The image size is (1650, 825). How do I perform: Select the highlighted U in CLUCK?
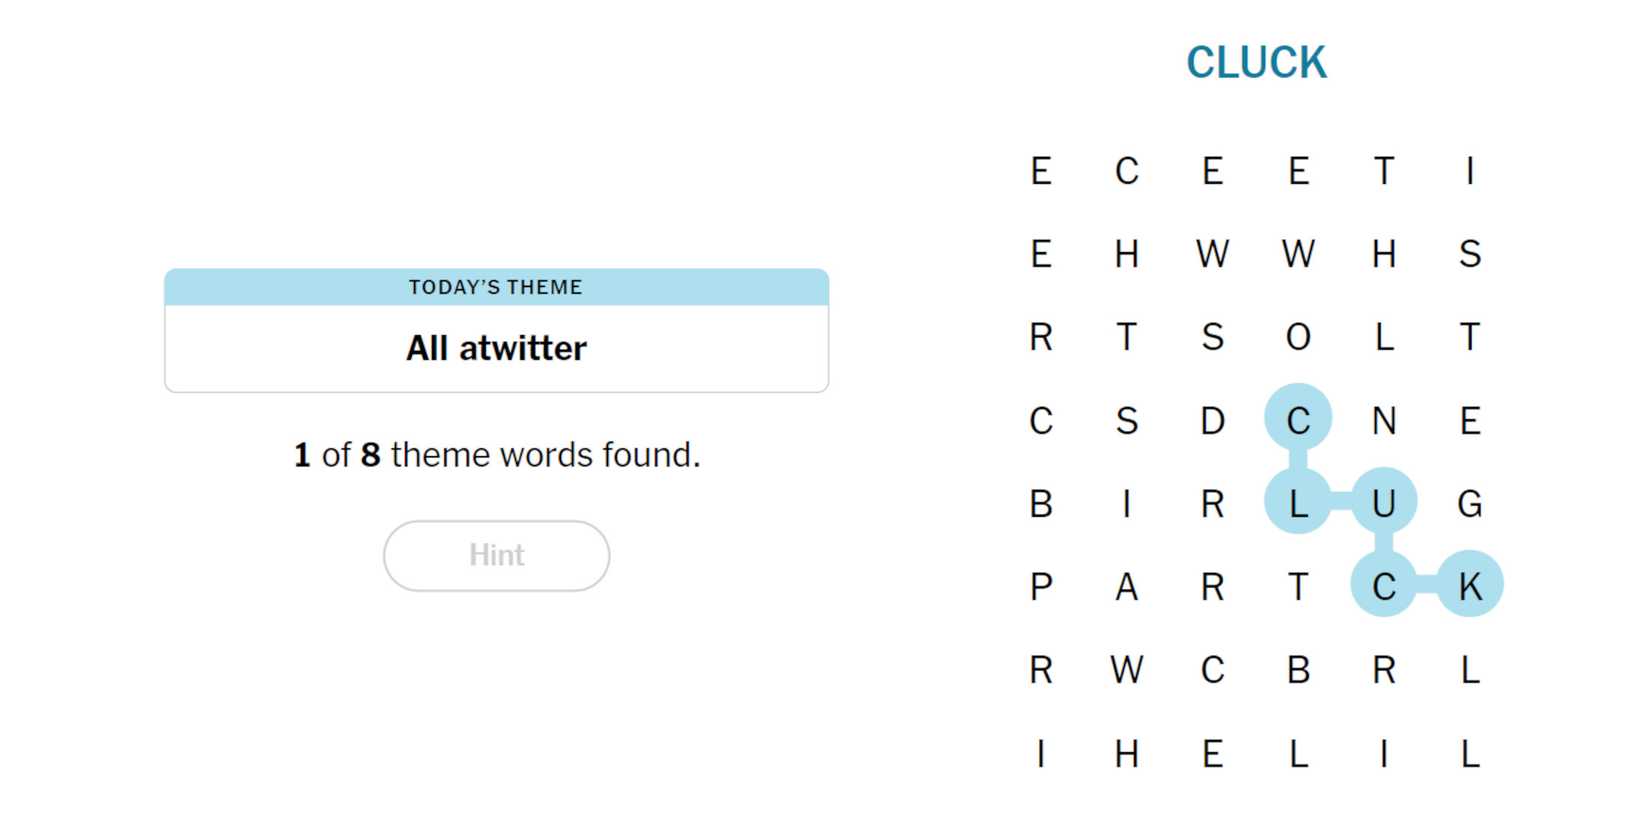click(x=1385, y=504)
